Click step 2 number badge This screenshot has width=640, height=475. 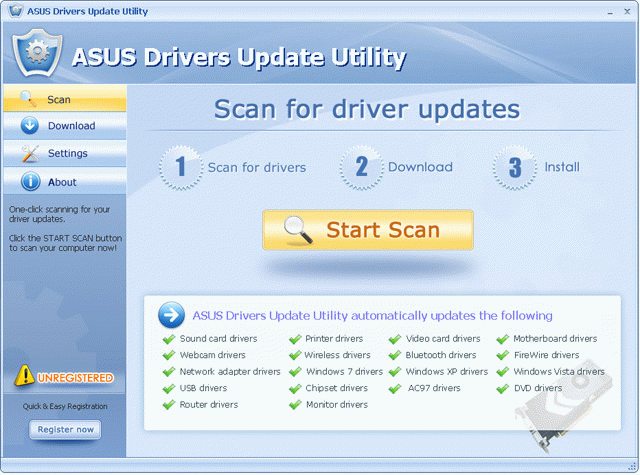[x=361, y=167]
